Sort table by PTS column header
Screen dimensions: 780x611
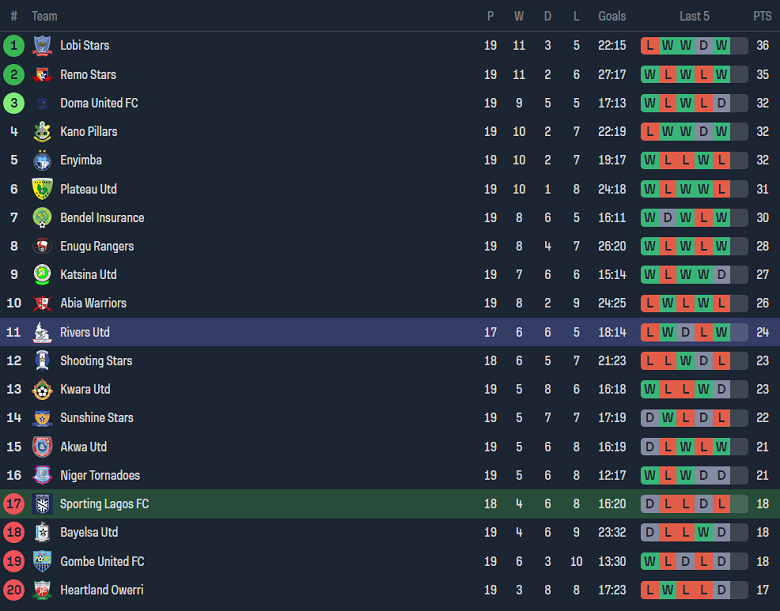762,16
